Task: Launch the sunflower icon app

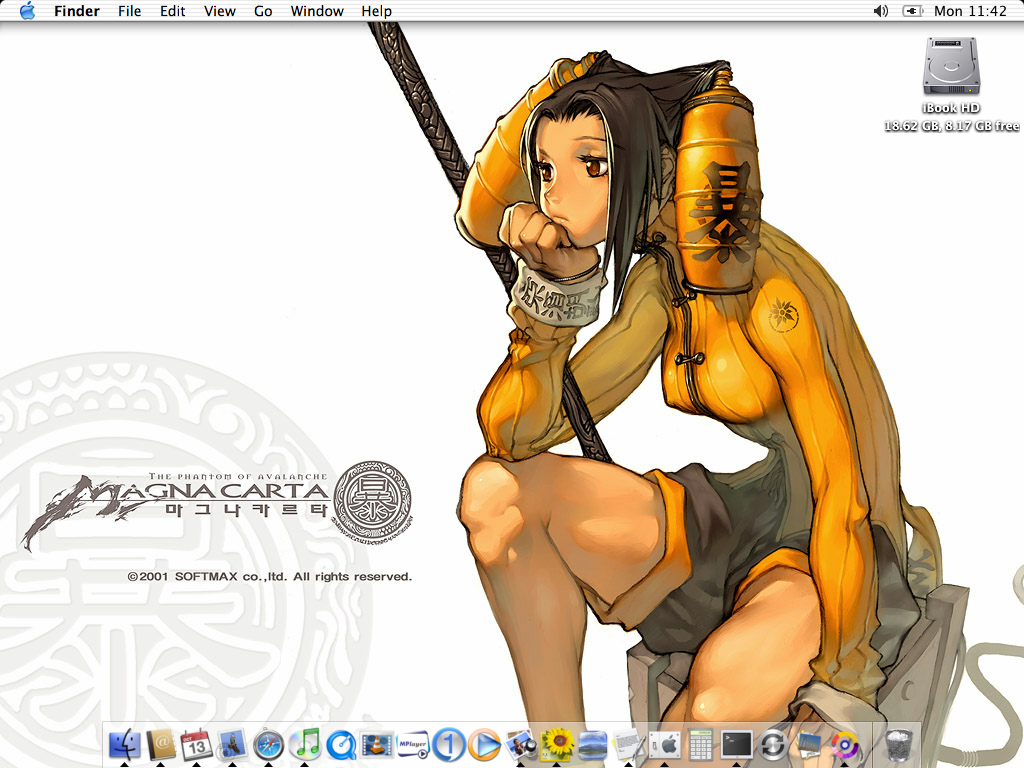Action: (557, 744)
